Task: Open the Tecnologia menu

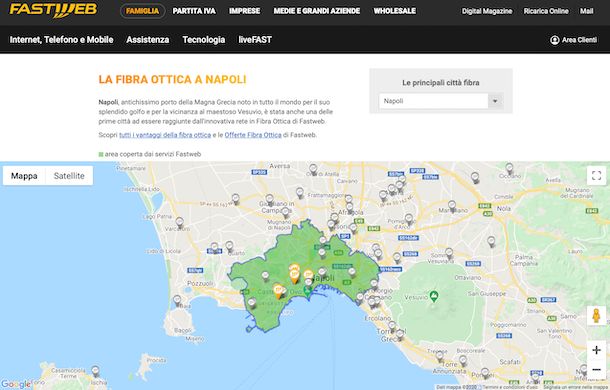Action: (x=204, y=40)
